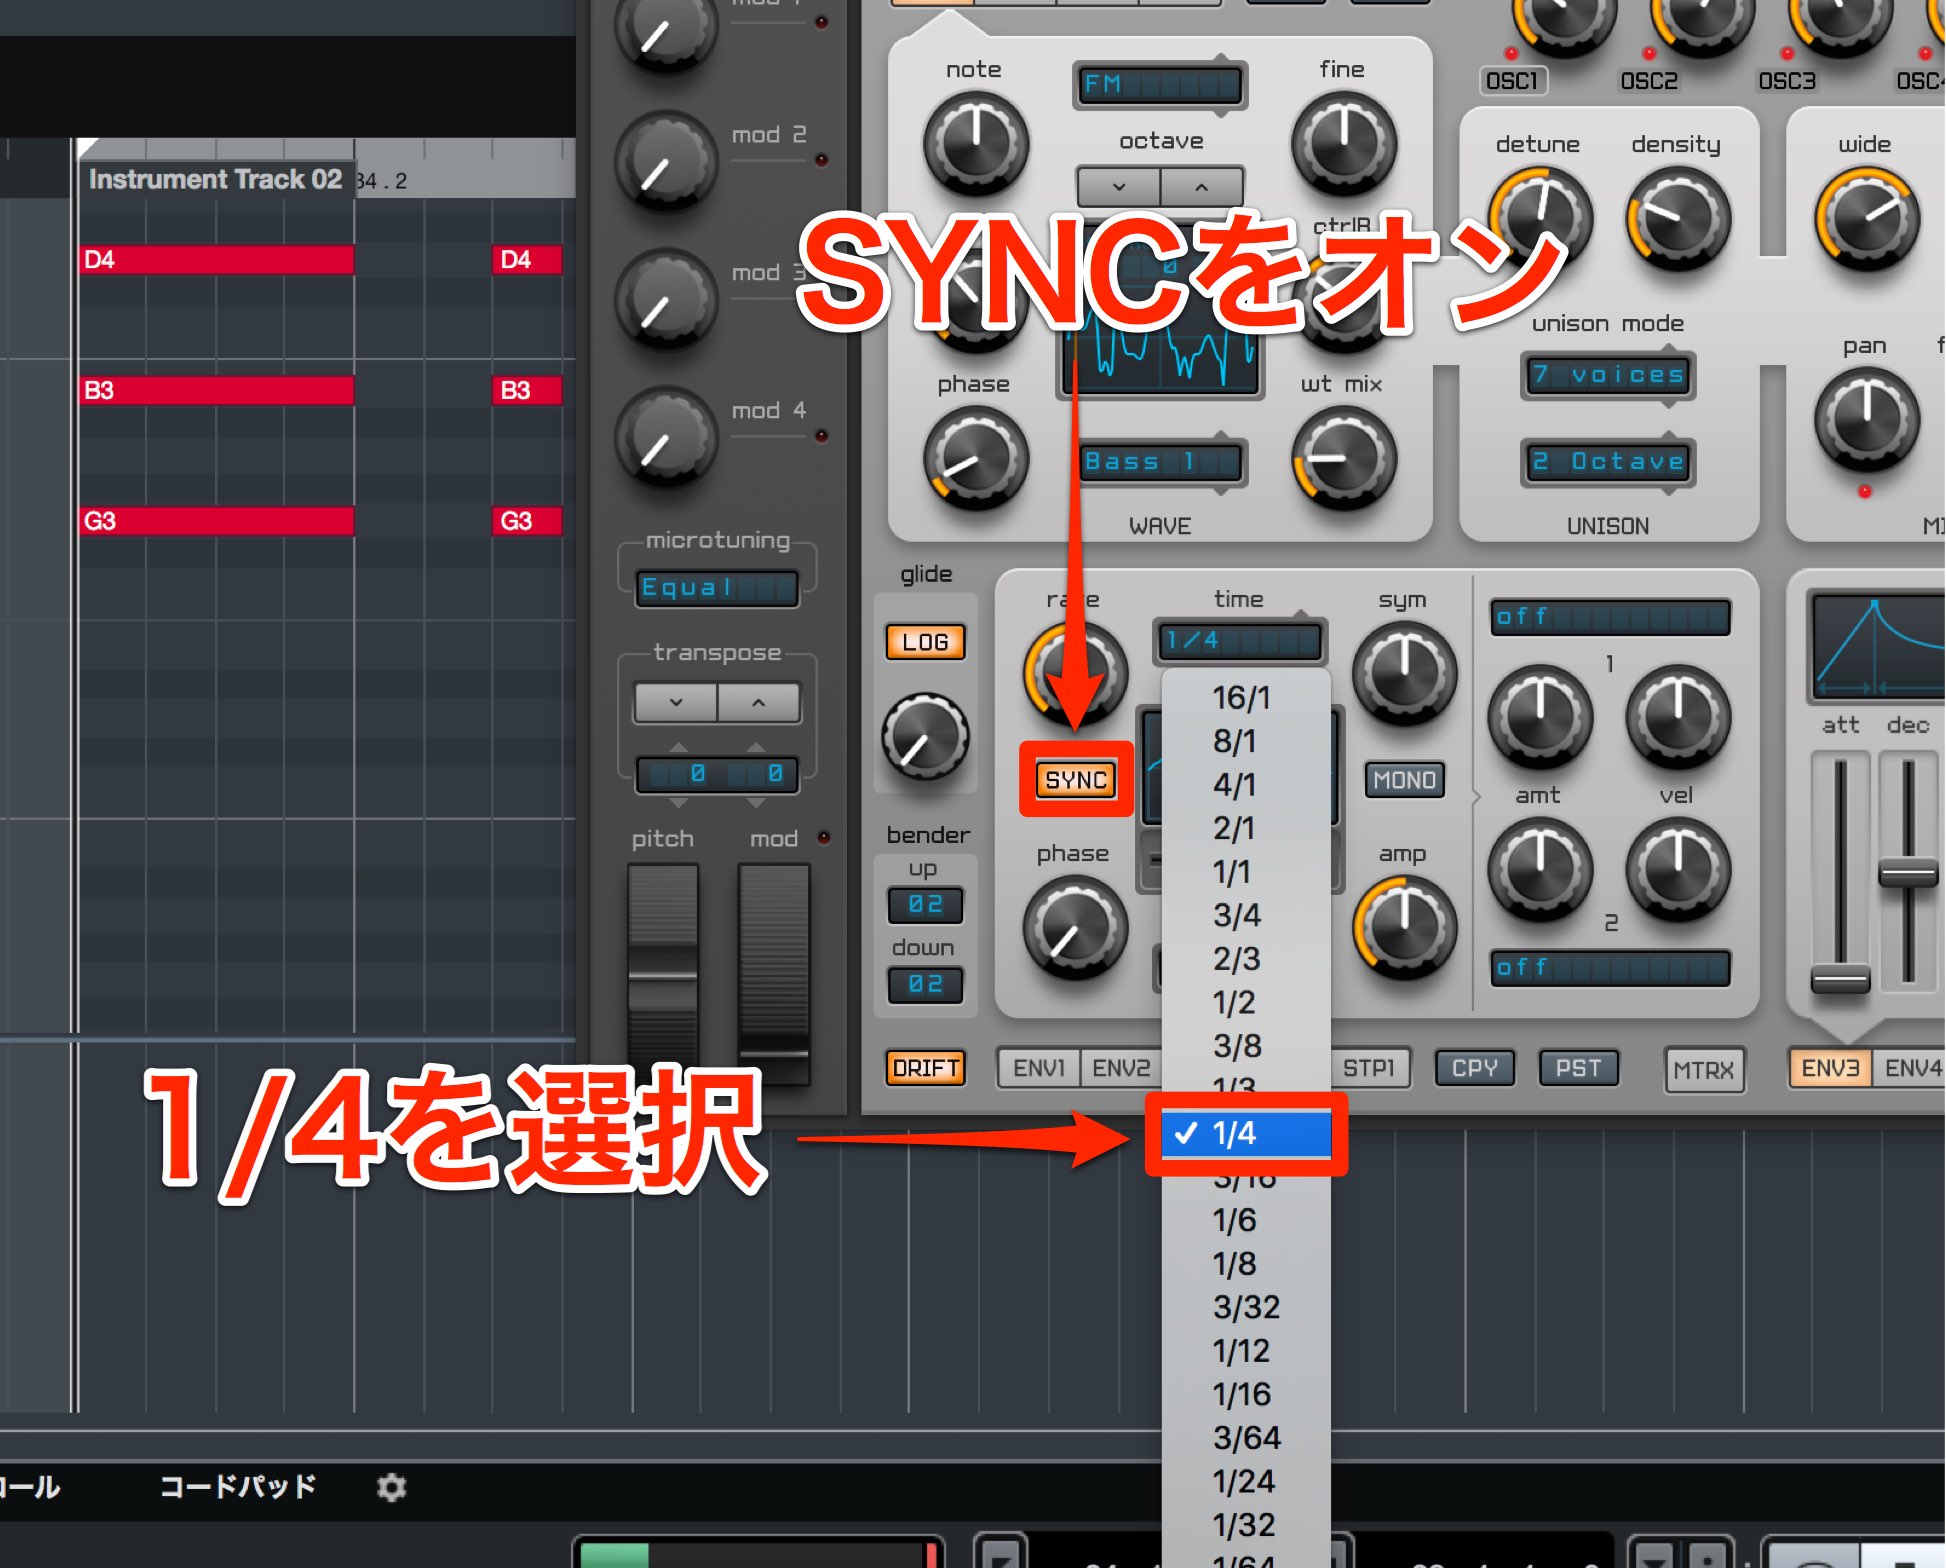Viewport: 1946px width, 1568px height.
Task: Open the LFO destination 2 off selector
Action: coord(1609,968)
